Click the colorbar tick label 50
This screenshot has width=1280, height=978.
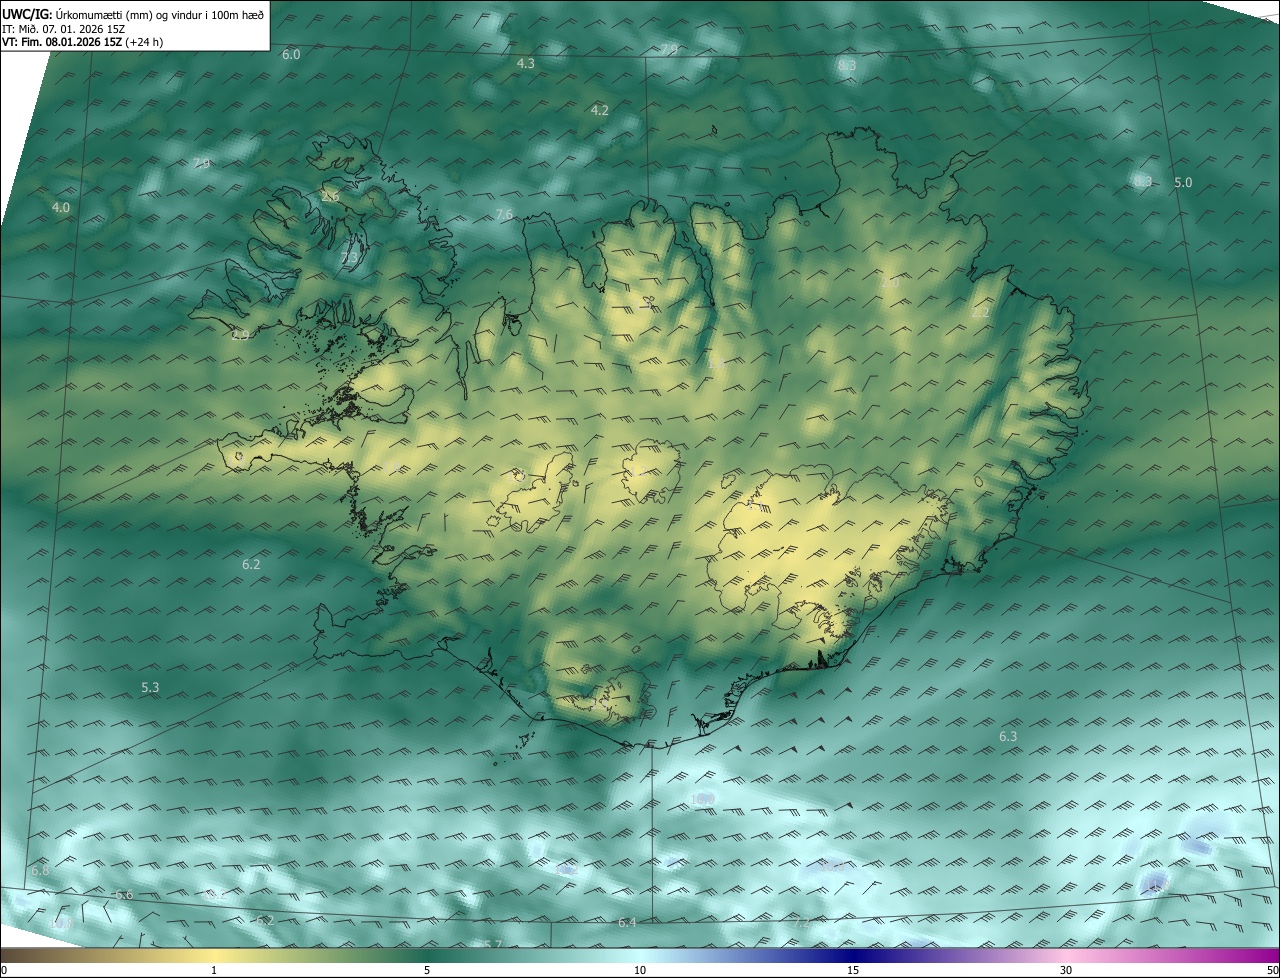click(1272, 970)
